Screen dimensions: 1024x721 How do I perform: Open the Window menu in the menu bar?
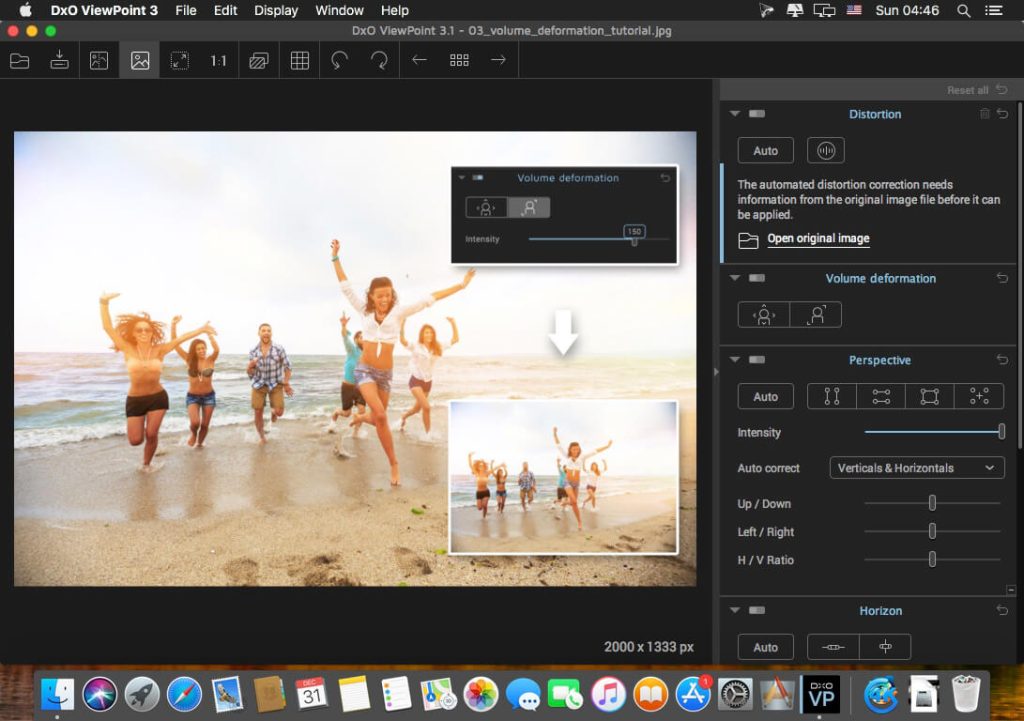tap(339, 11)
